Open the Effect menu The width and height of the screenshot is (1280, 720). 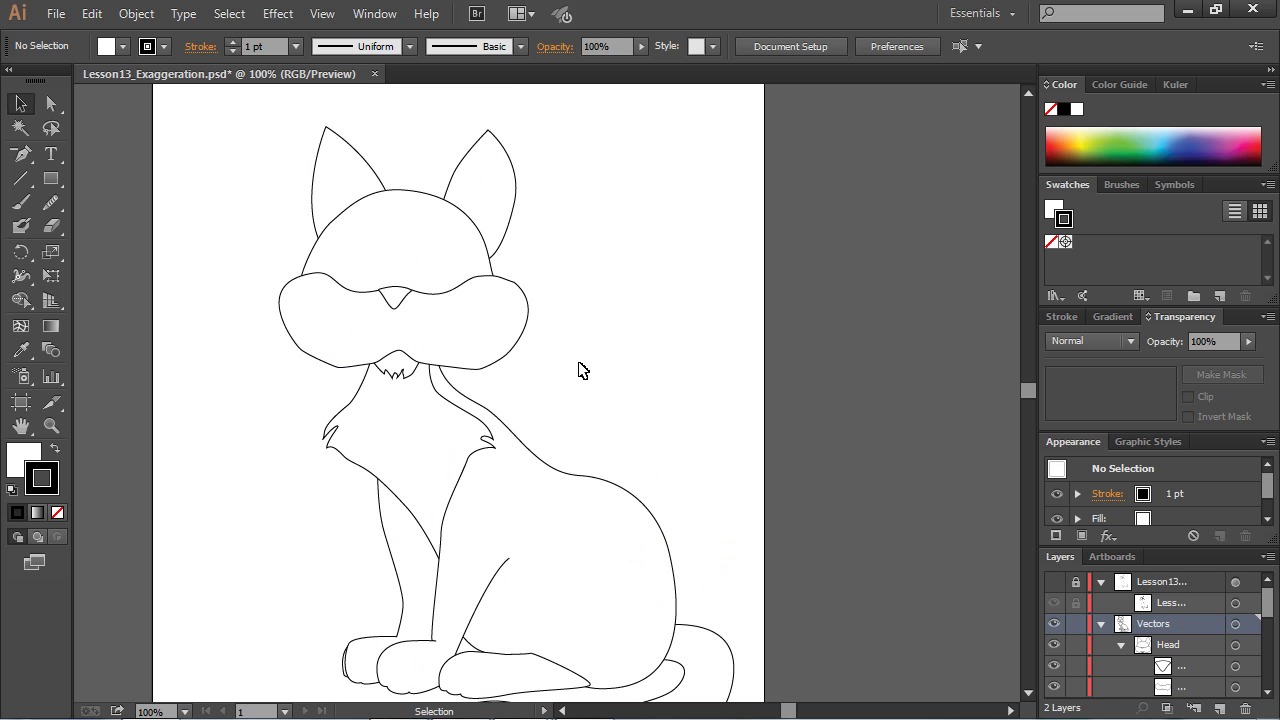(x=277, y=14)
